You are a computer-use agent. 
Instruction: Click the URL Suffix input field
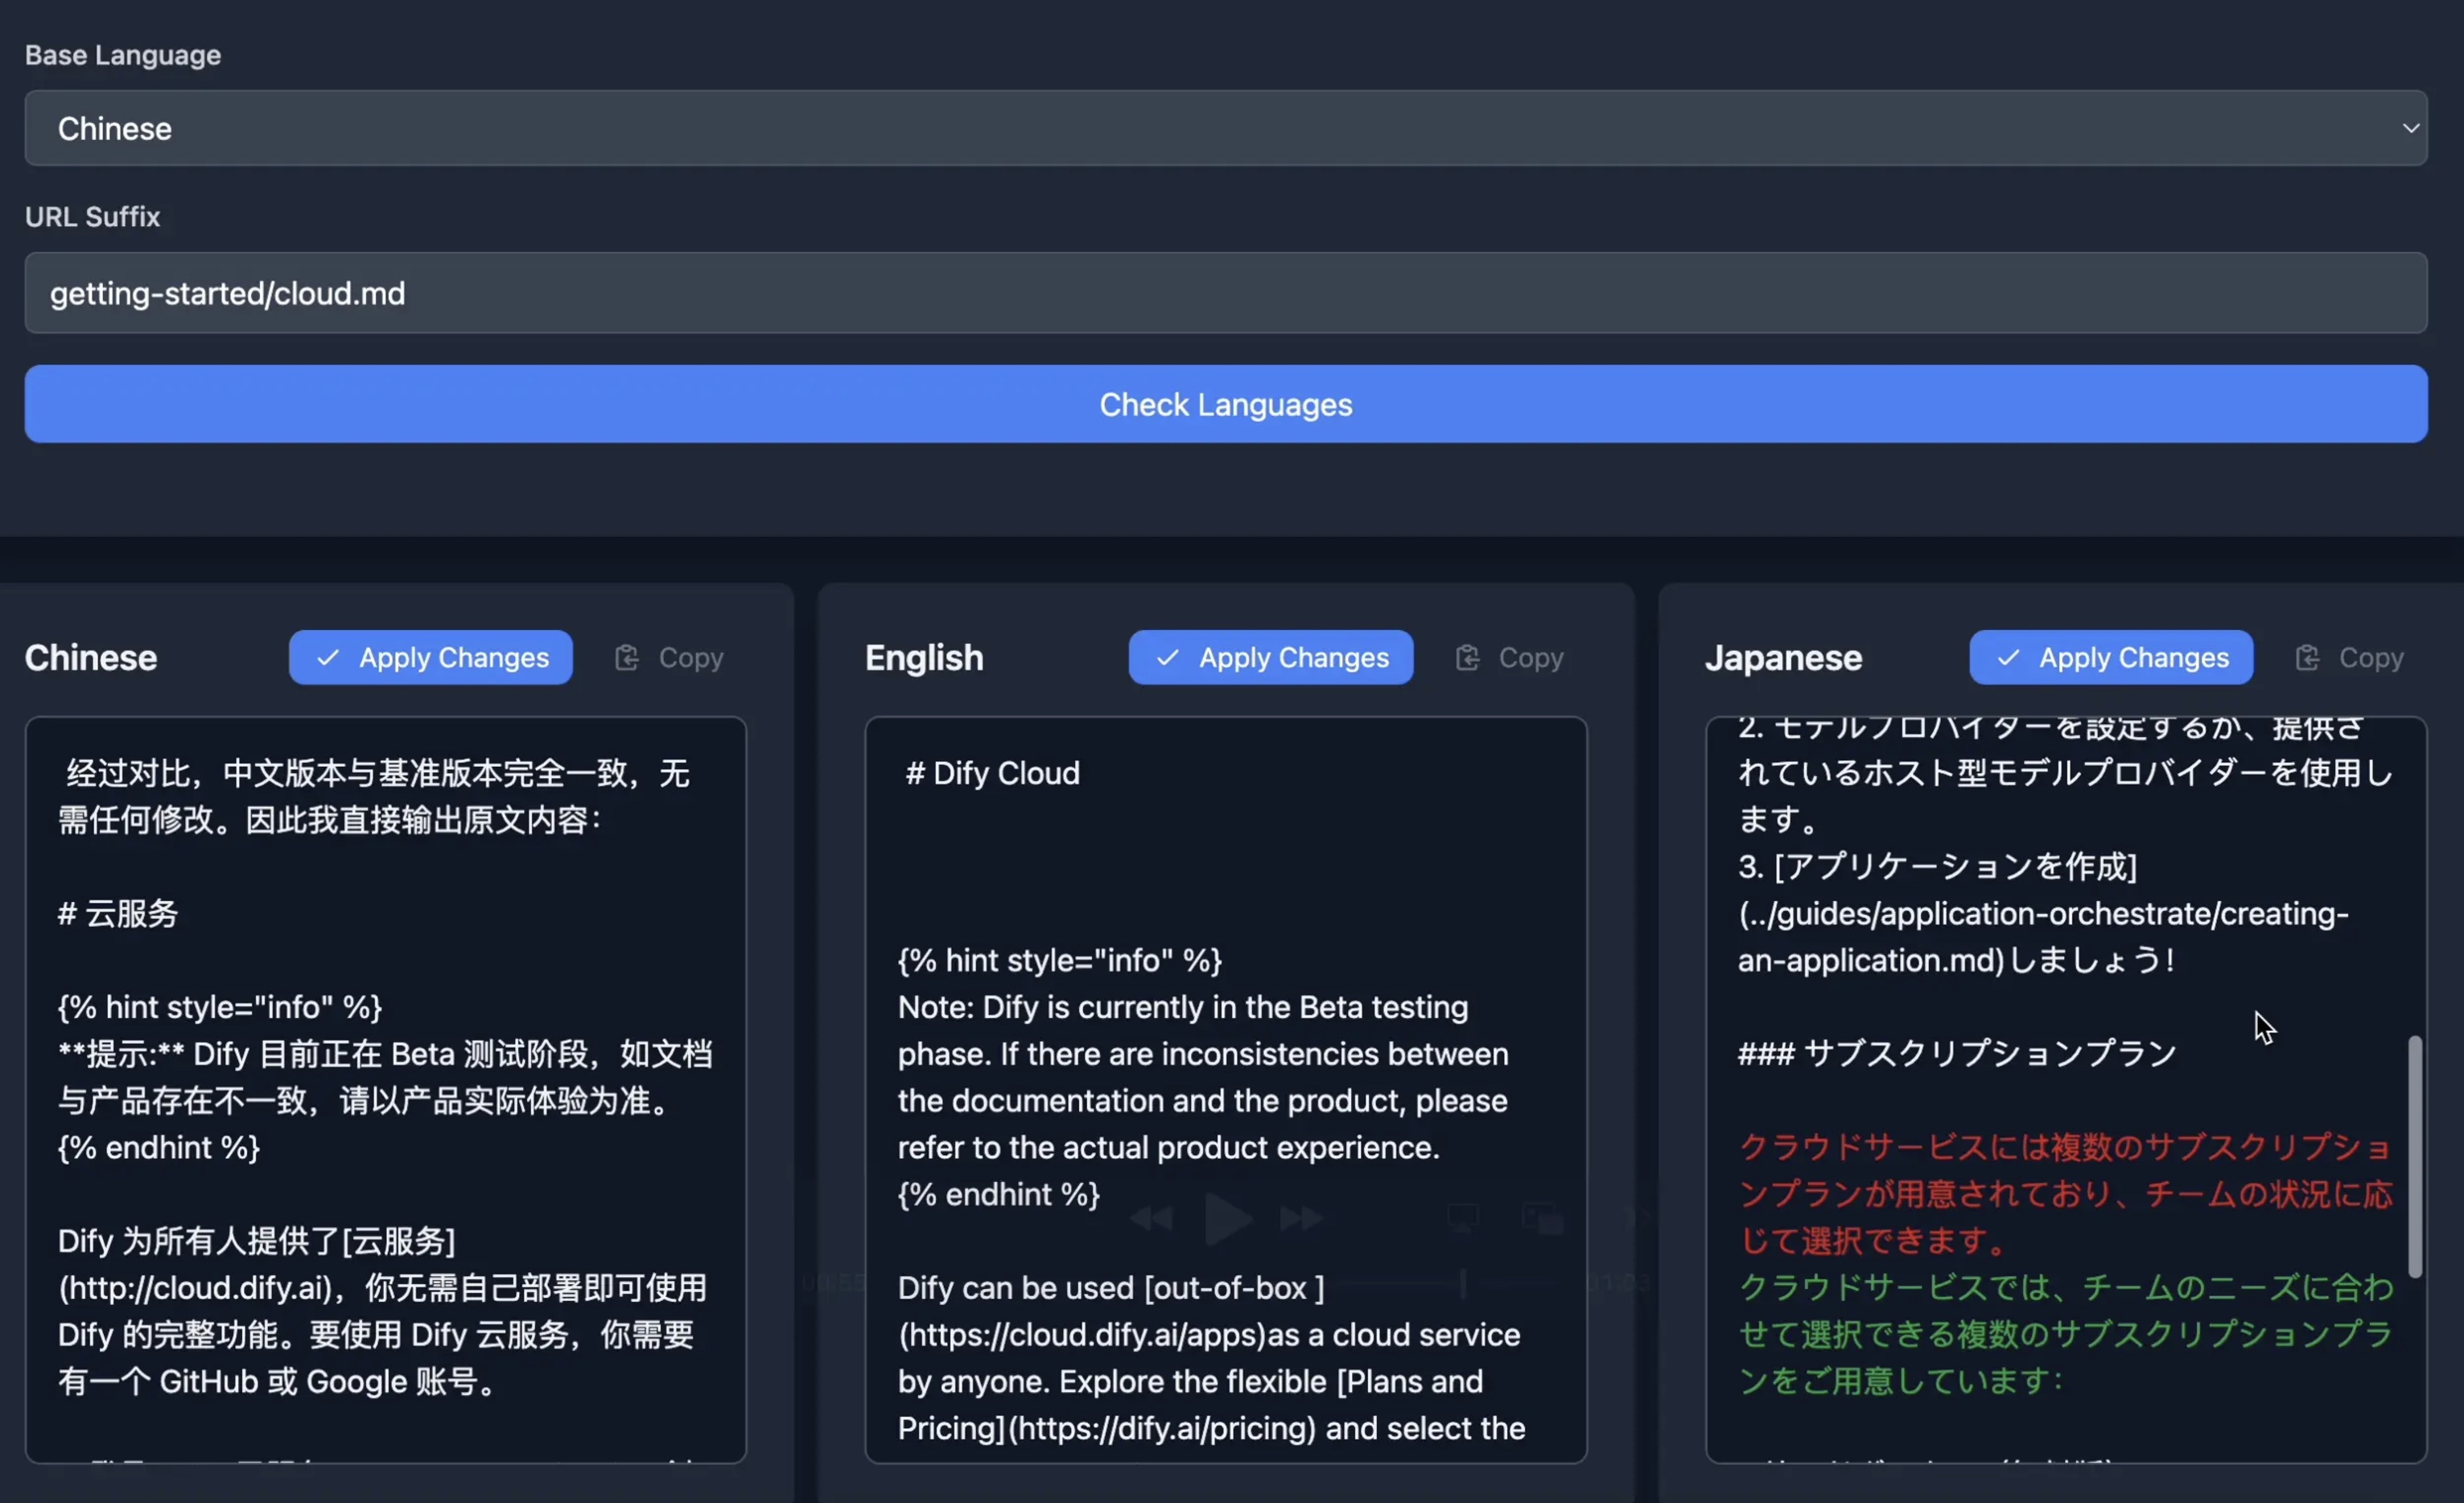click(x=1225, y=293)
